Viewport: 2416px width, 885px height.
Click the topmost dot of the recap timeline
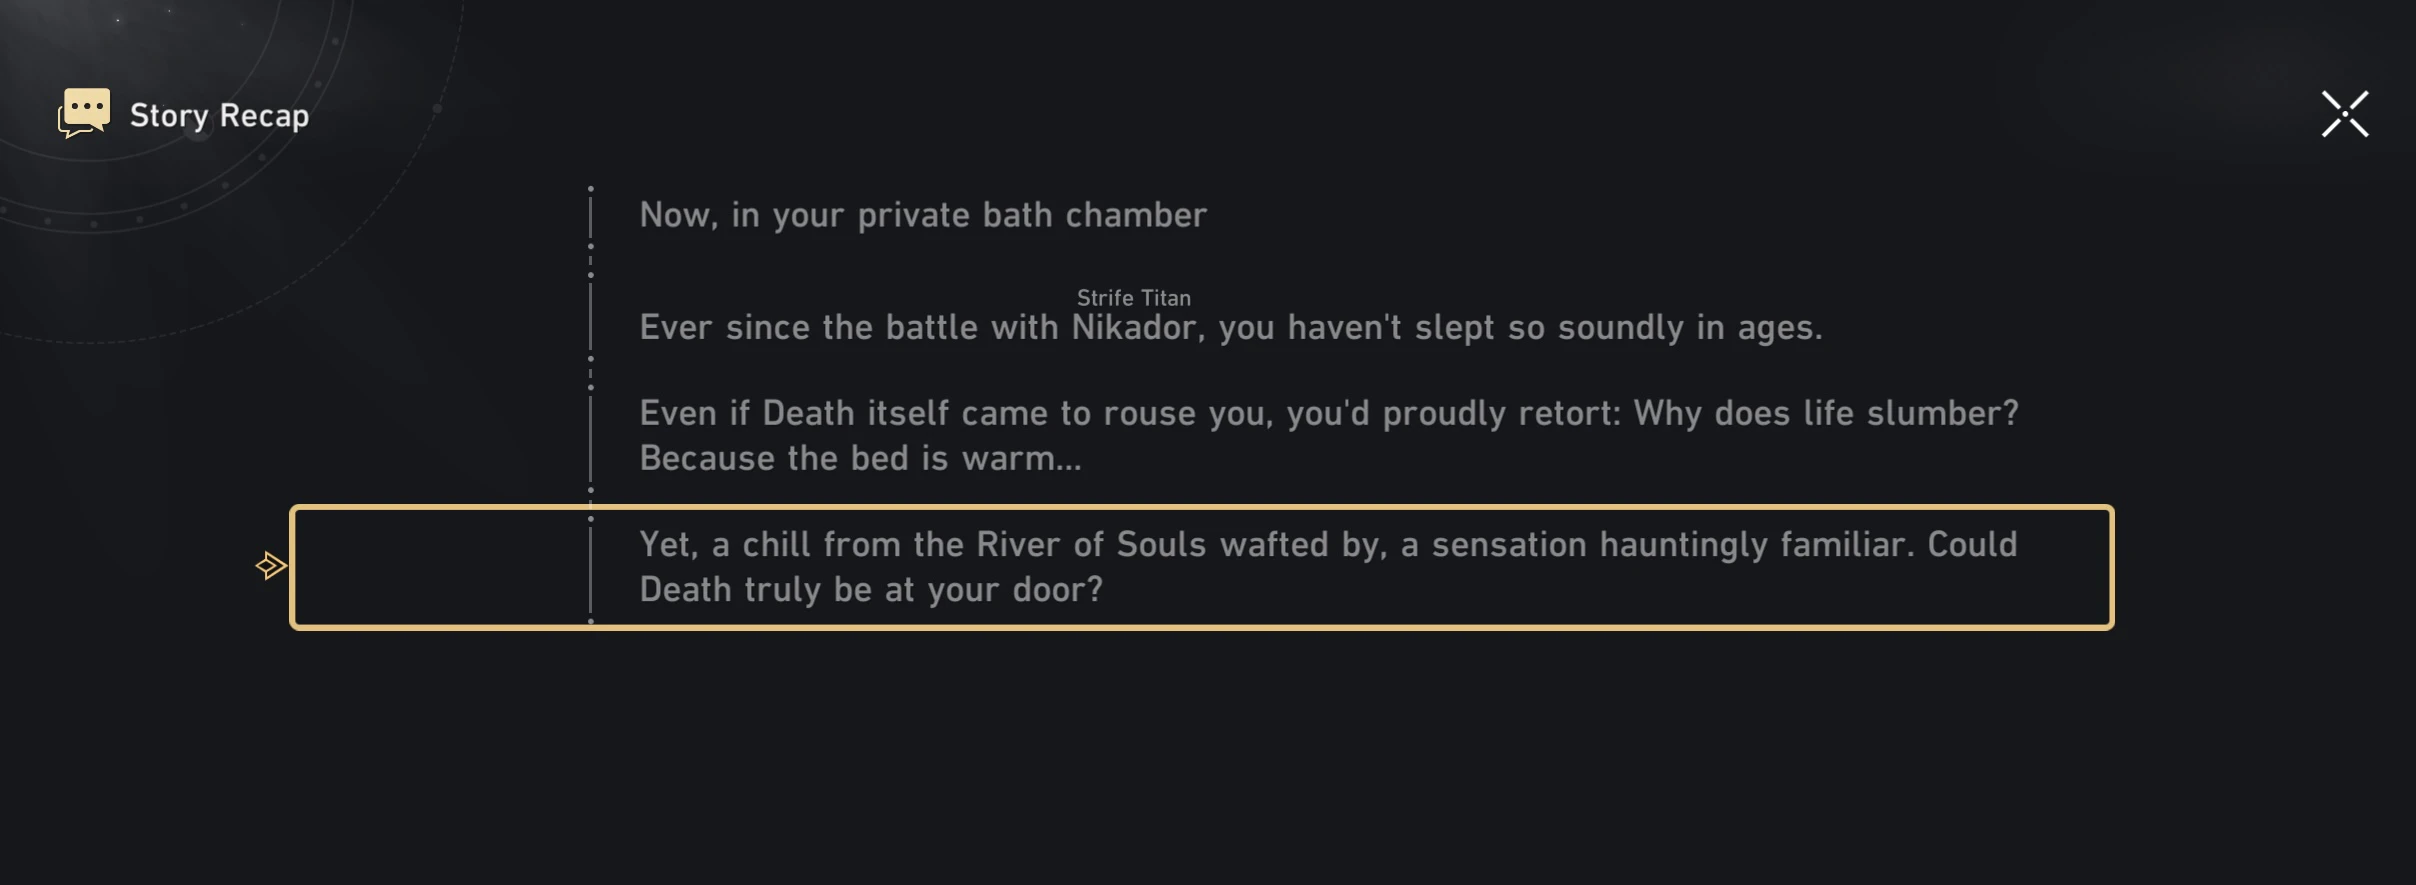[x=591, y=188]
